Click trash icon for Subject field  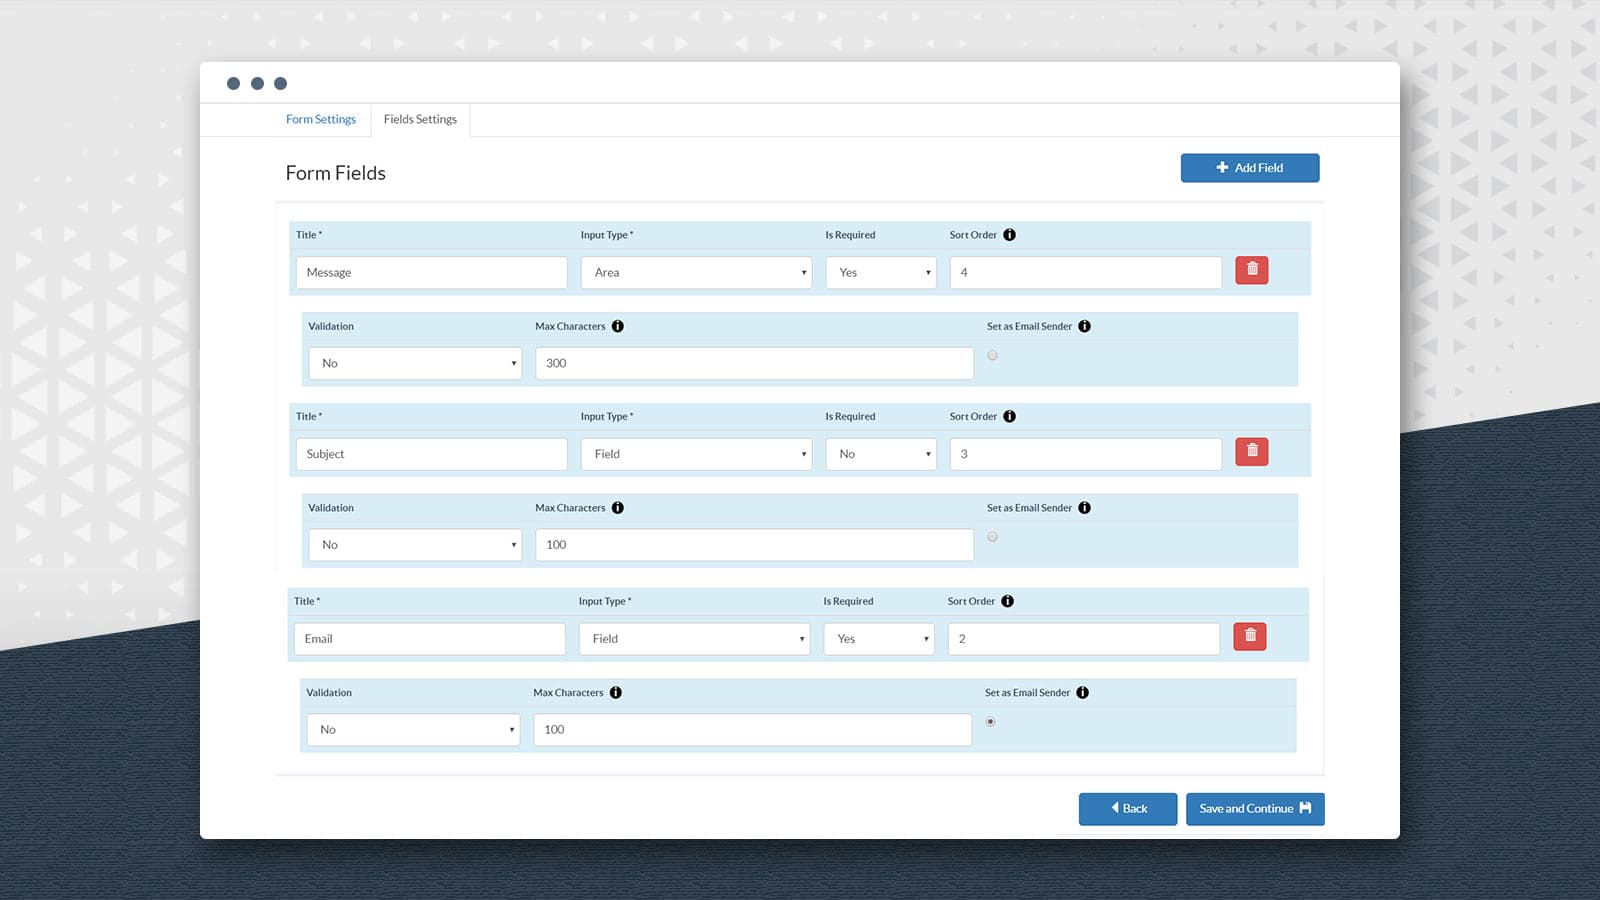[1251, 452]
